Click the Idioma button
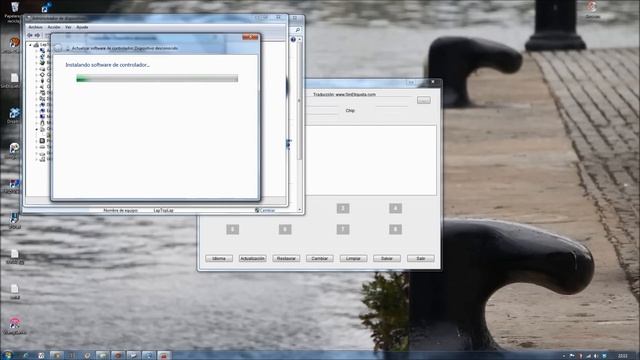 click(219, 258)
